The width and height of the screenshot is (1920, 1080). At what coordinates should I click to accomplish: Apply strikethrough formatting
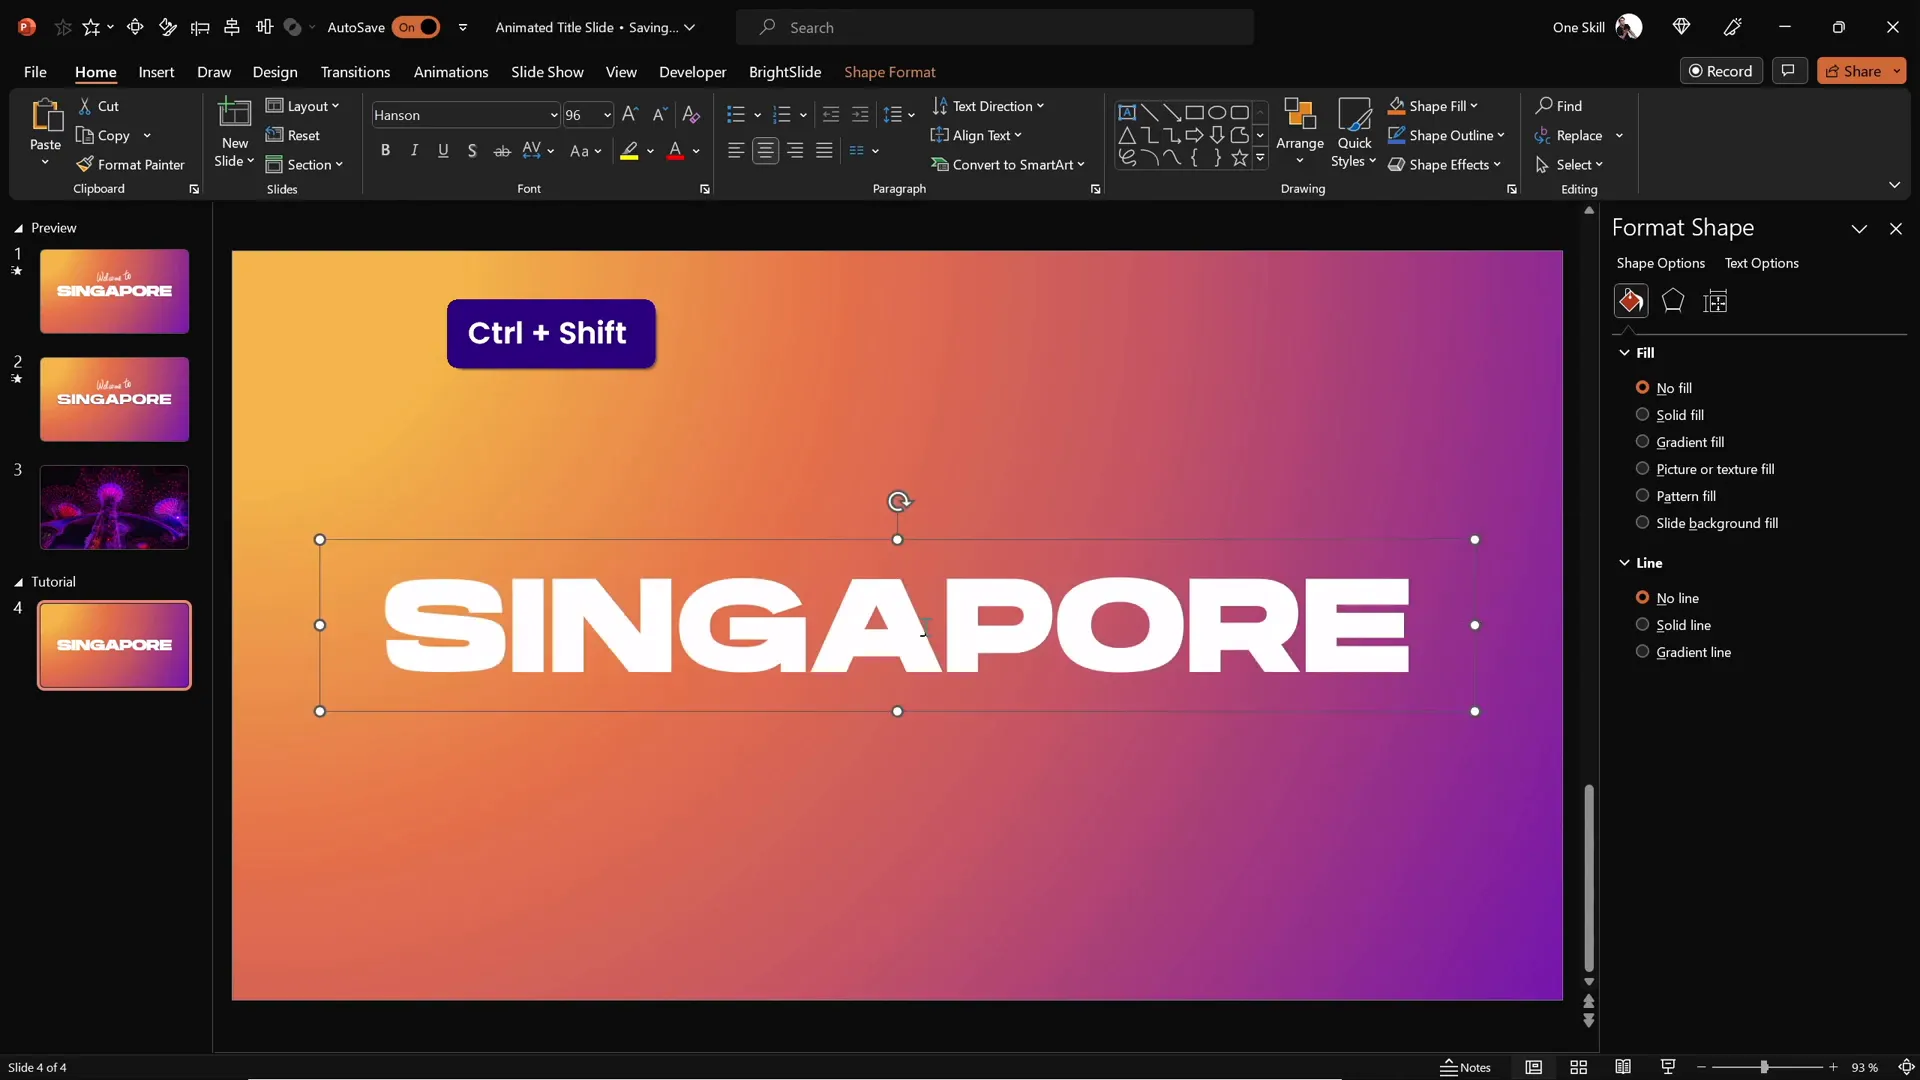(502, 151)
